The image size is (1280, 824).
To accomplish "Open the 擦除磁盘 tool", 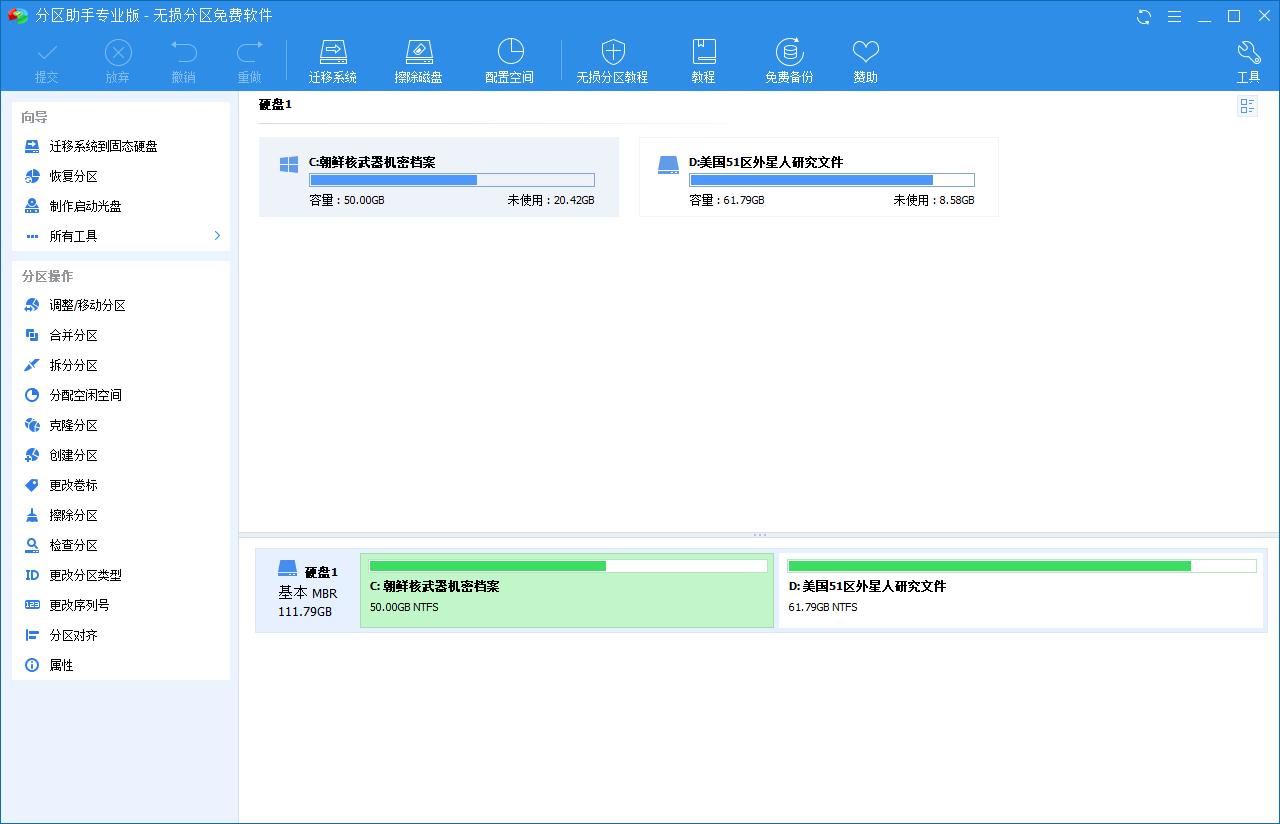I will (419, 58).
